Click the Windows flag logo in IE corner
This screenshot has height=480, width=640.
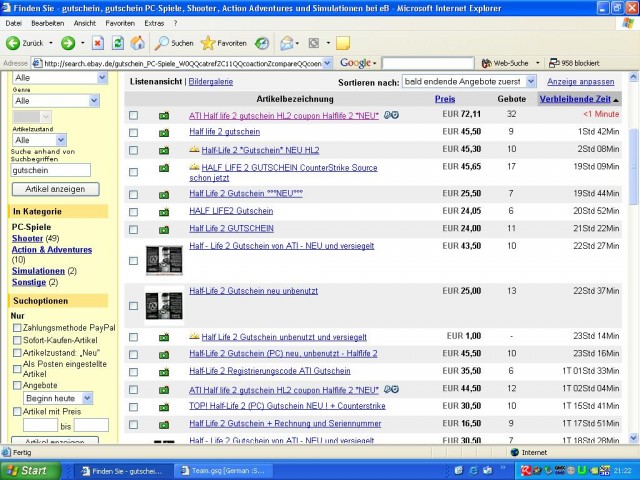[x=628, y=23]
